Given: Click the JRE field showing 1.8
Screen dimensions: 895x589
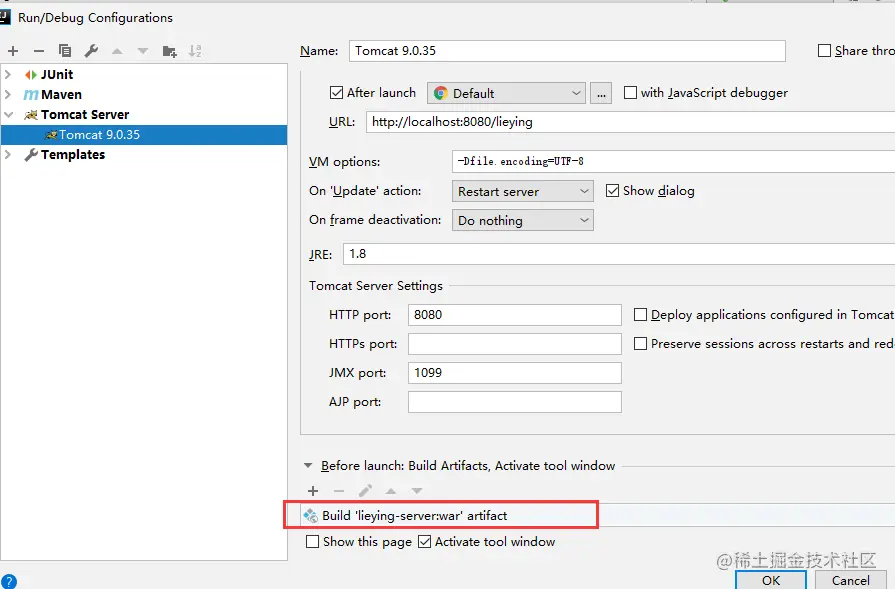Looking at the screenshot, I should tap(619, 254).
